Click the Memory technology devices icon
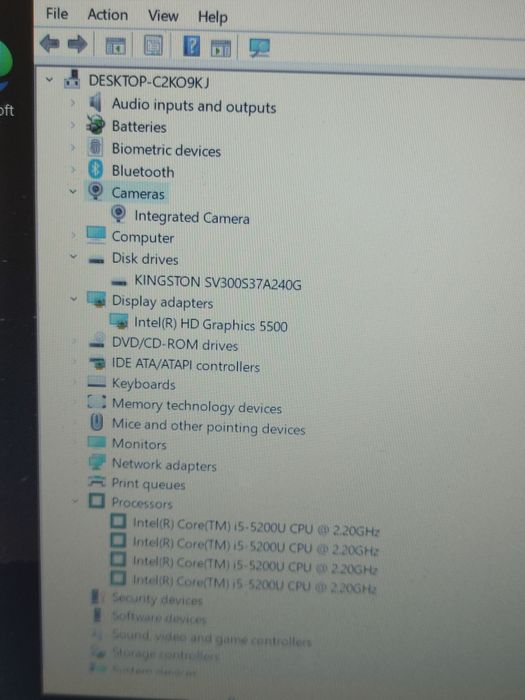The image size is (525, 700). [x=97, y=402]
